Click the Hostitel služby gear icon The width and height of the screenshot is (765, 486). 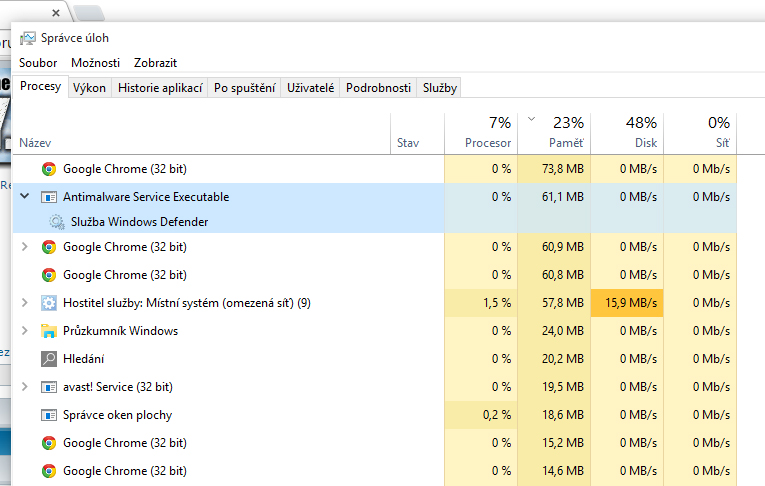pos(48,303)
